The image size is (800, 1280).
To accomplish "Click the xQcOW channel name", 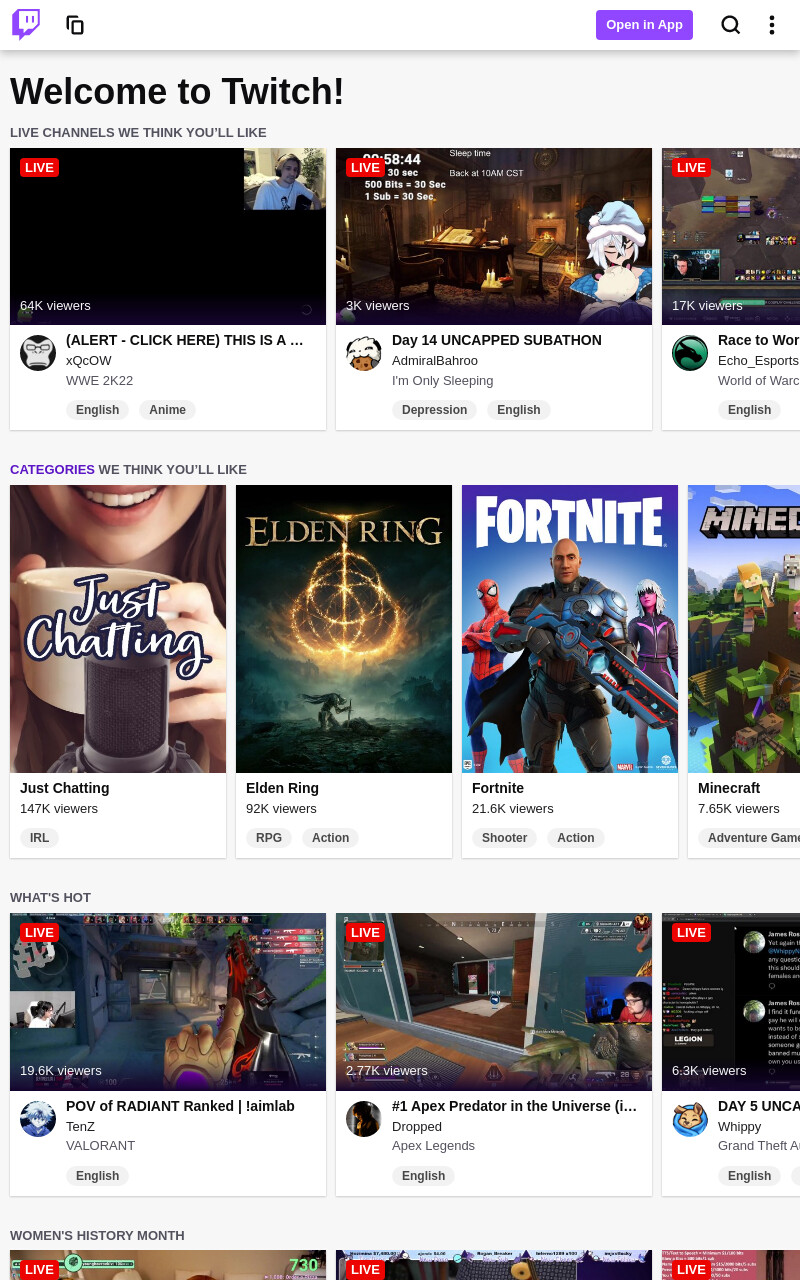I will click(x=89, y=361).
